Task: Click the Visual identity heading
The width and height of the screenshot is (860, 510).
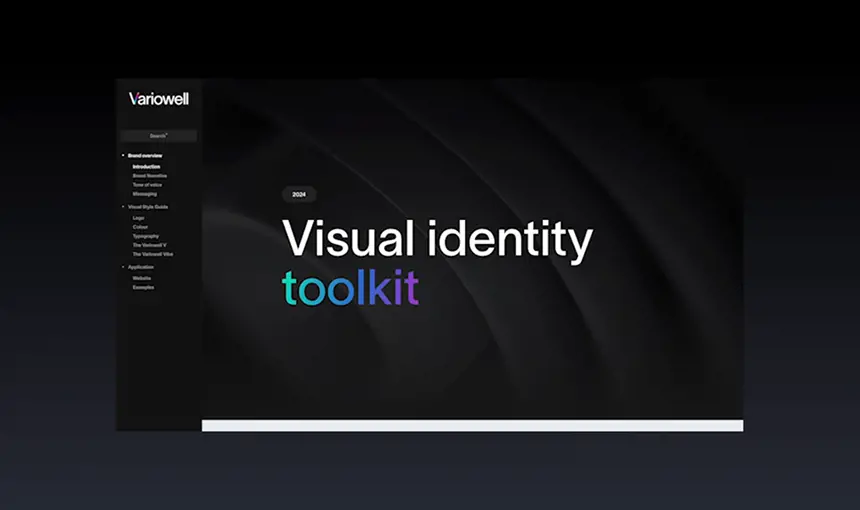Action: pos(437,240)
